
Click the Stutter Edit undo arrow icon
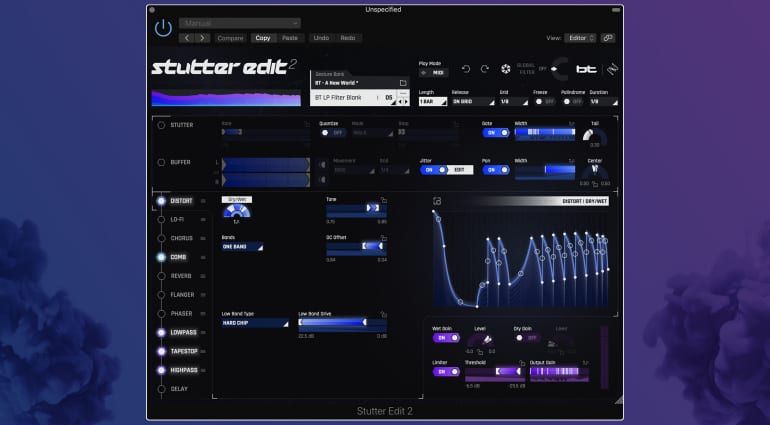click(x=466, y=69)
